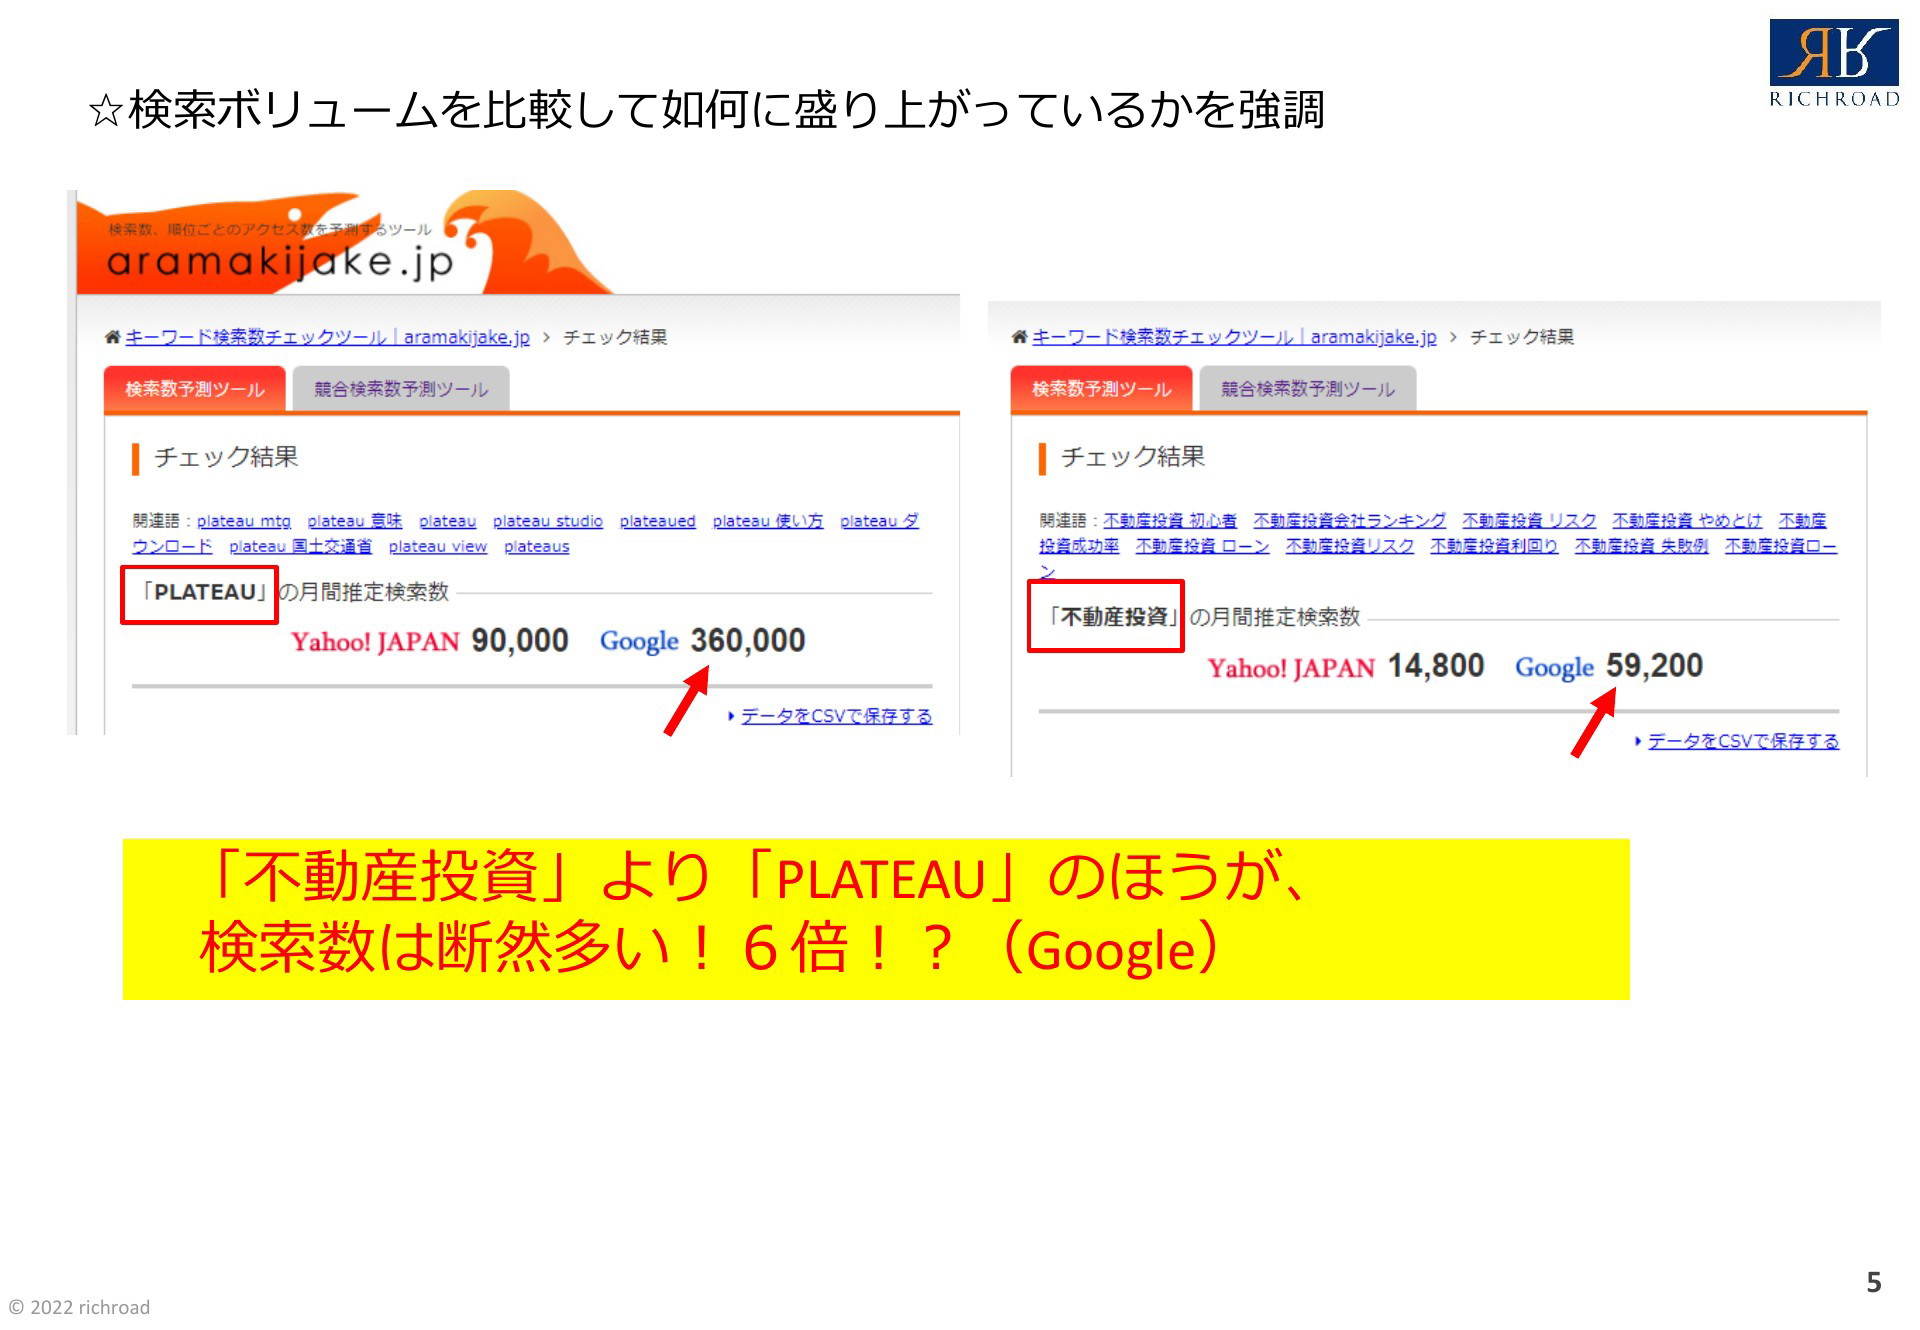Open the 検索数予測ツール tab in the 不動産投資 panel
Screen dimensions: 1920x1330
click(1101, 389)
